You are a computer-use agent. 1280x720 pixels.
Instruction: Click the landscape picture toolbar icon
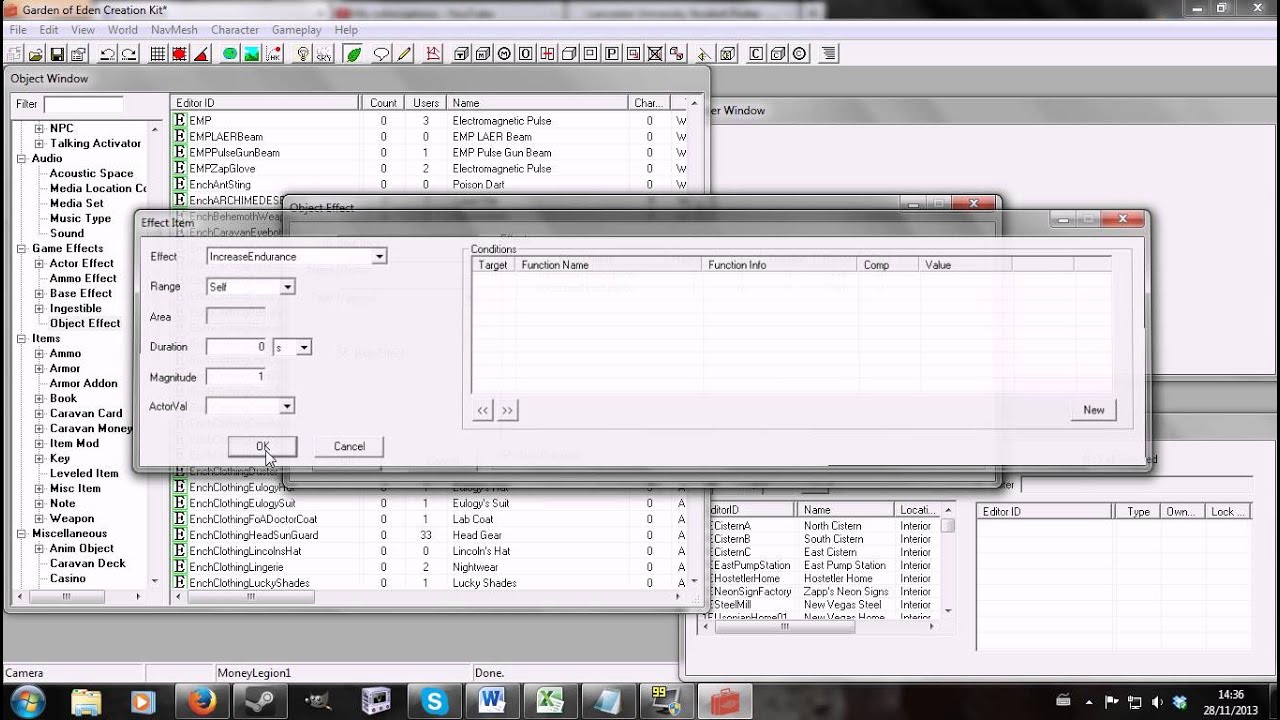pyautogui.click(x=252, y=54)
